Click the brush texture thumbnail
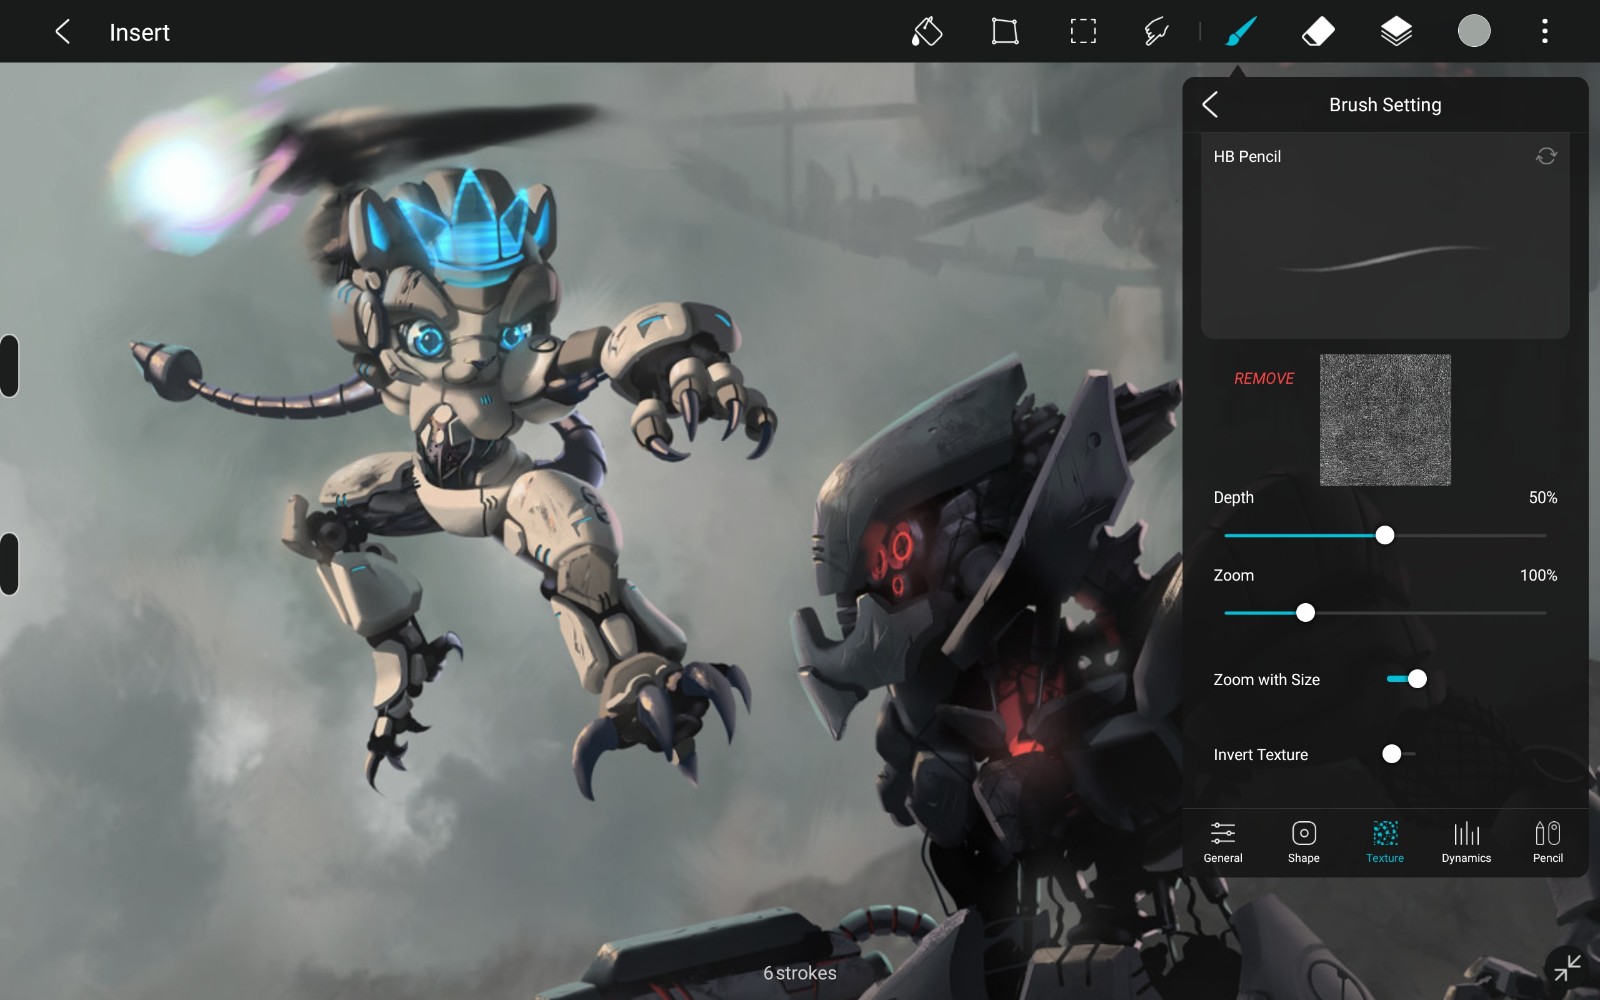The image size is (1600, 1000). click(1385, 420)
